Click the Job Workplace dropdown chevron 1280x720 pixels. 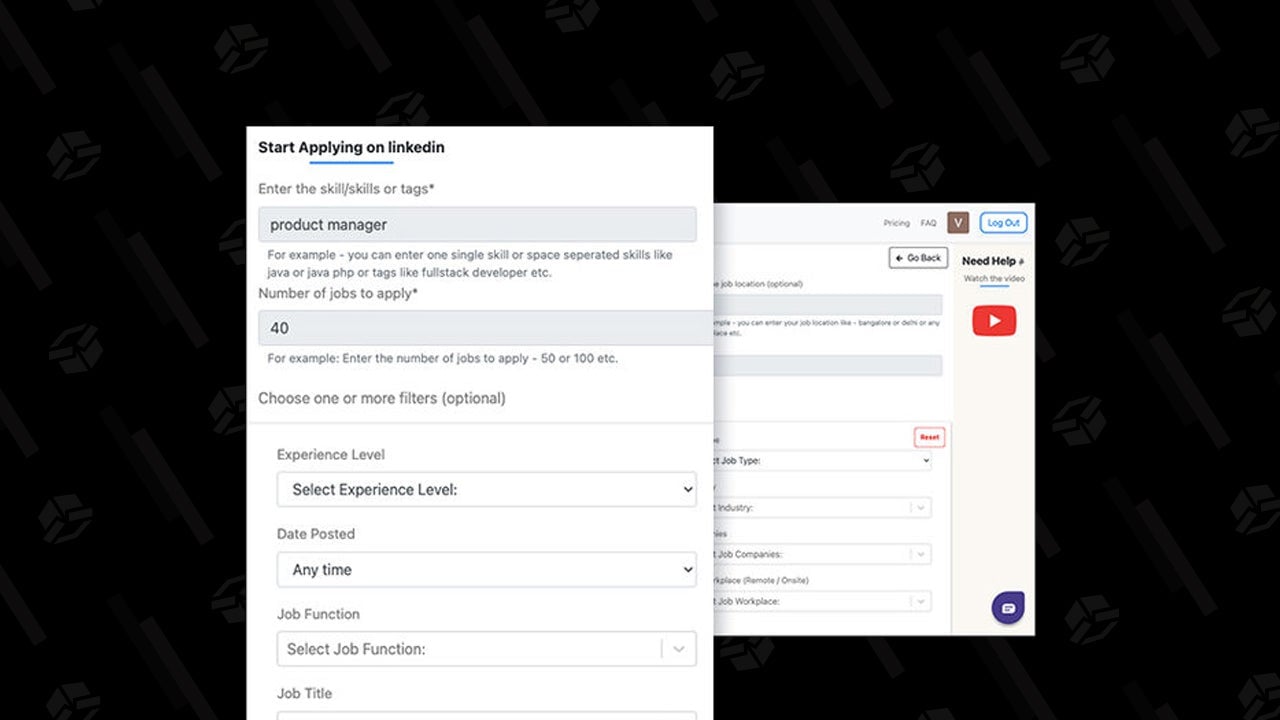[920, 601]
